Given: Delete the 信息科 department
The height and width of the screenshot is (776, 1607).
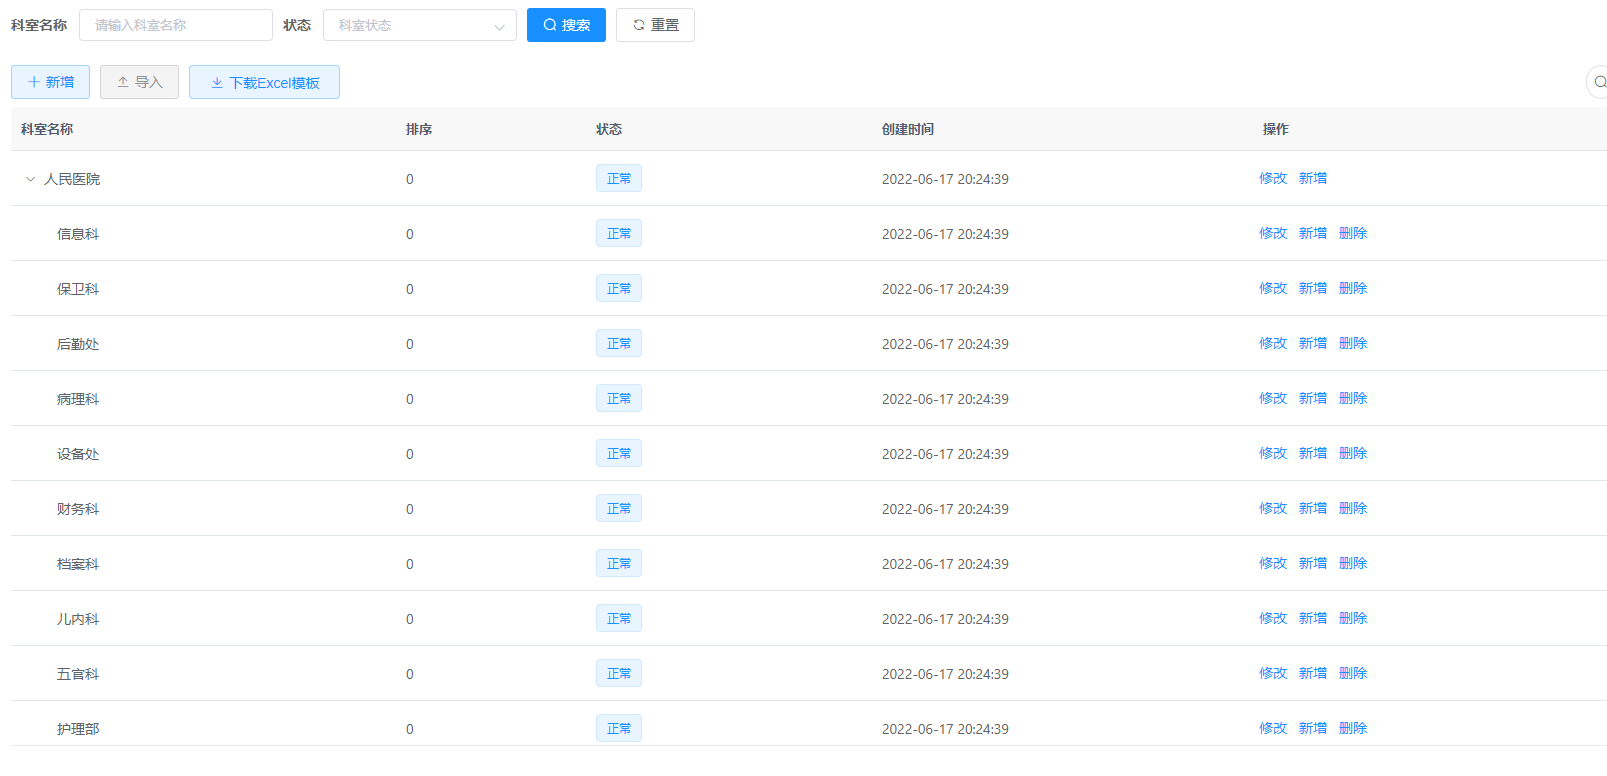Looking at the screenshot, I should (1353, 233).
